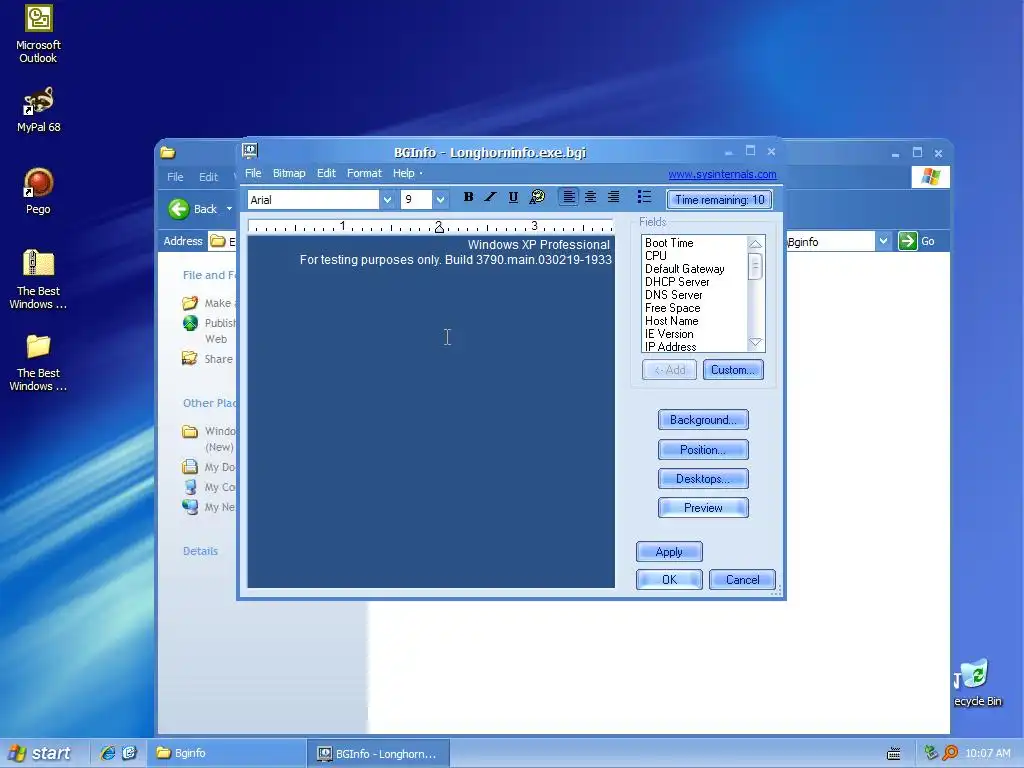The image size is (1024, 768).
Task: Click the Publish to Web task icon
Action: [x=190, y=323]
